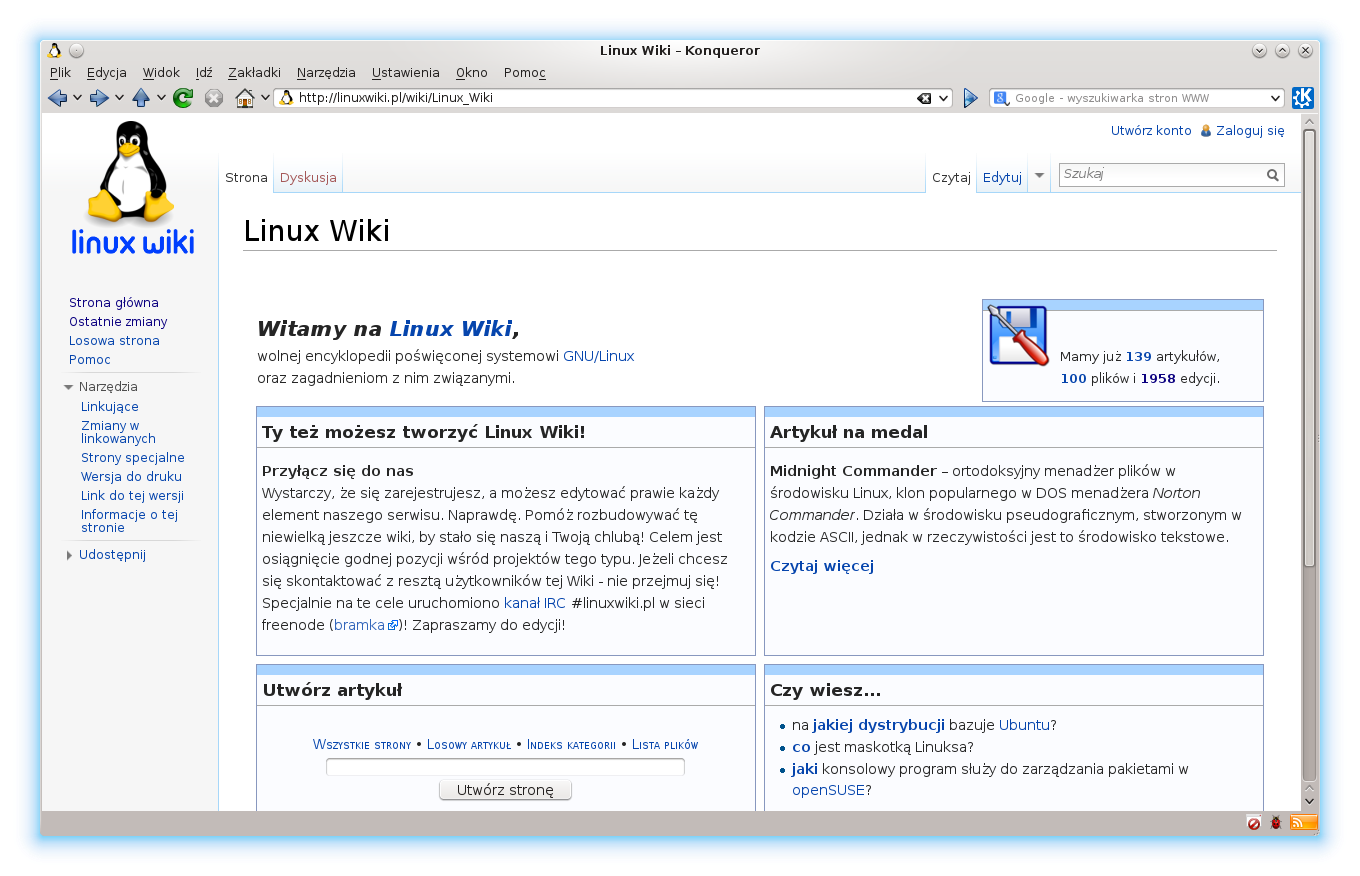Follow the Zaloguj się link
This screenshot has width=1360, height=876.
[1250, 131]
